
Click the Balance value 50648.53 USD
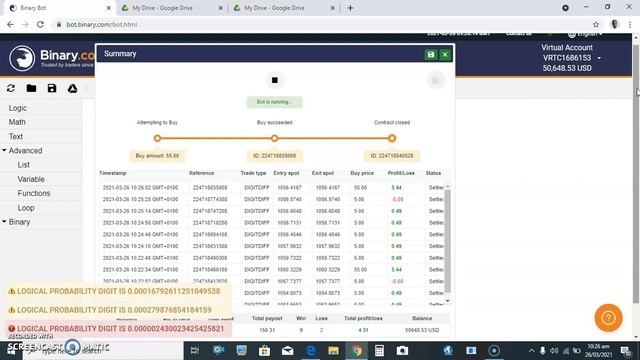[422, 330]
